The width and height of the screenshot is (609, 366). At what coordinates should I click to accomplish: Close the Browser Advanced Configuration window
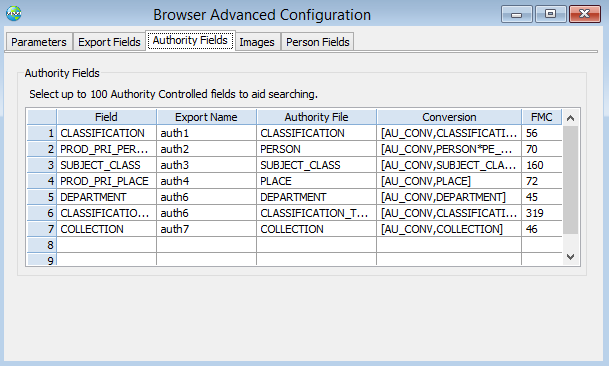tap(585, 14)
